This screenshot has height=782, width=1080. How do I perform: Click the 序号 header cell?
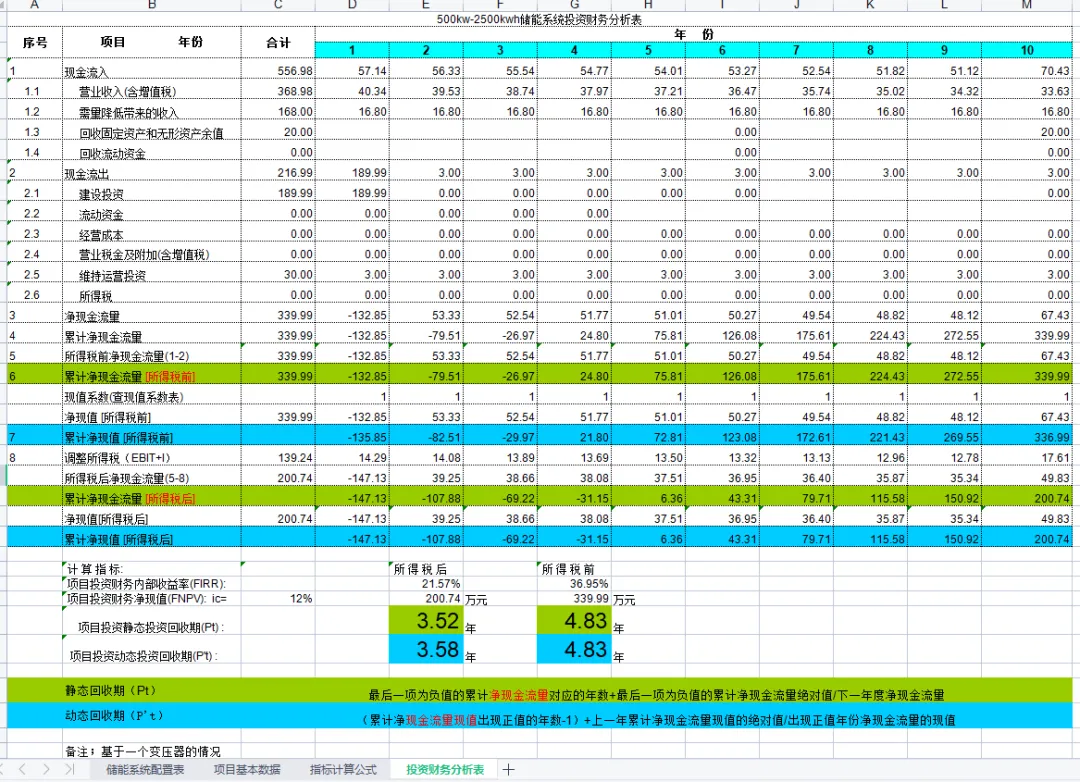(x=34, y=42)
